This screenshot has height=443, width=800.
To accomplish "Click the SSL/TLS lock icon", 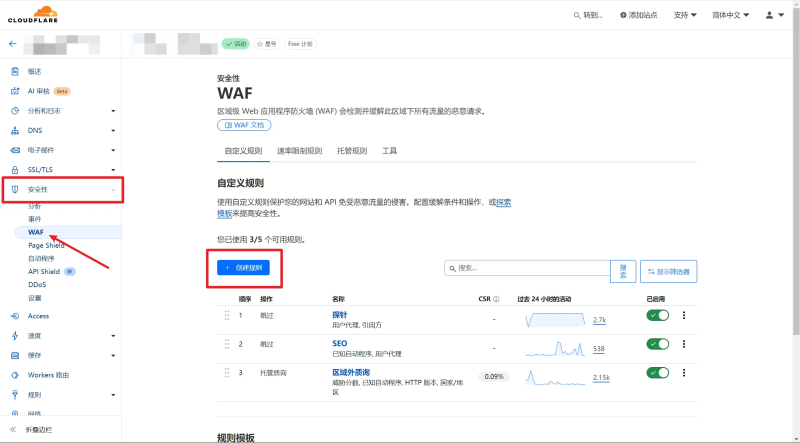I will (x=15, y=170).
